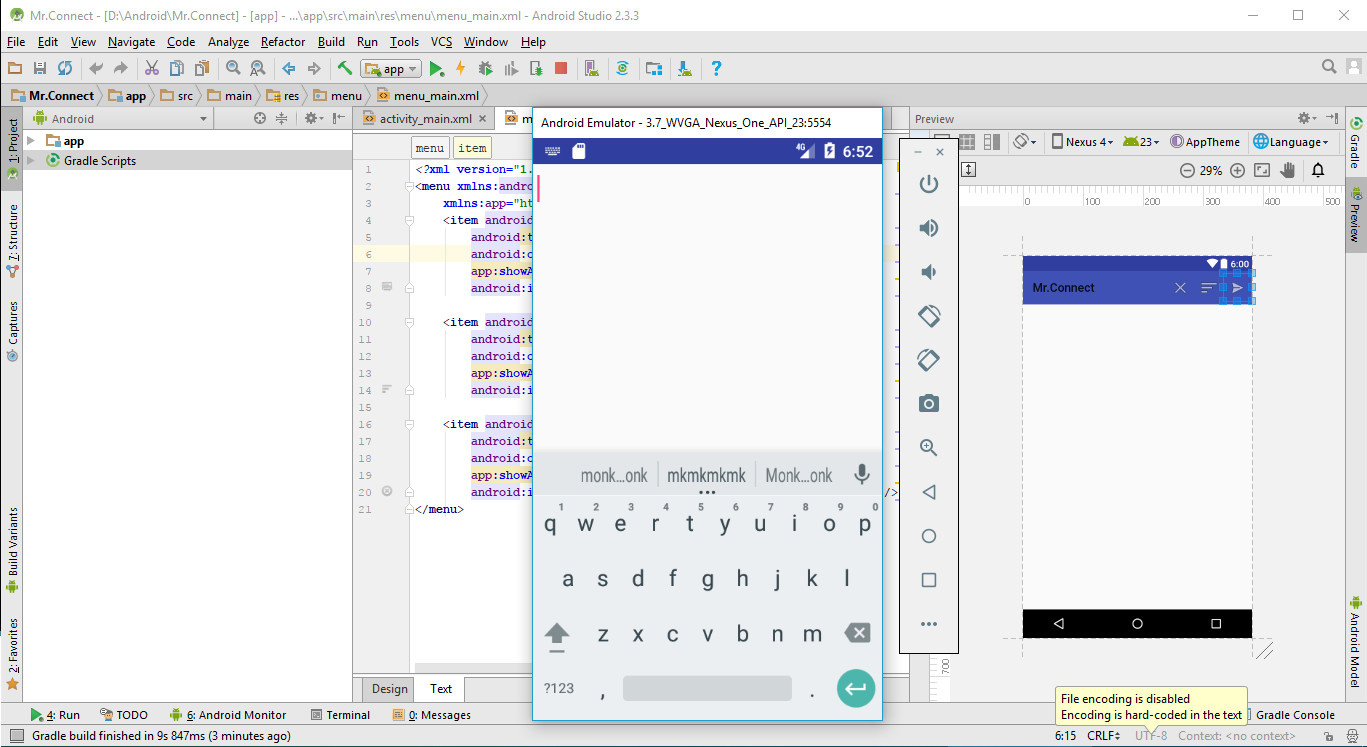Toggle the ?123 symbols key on keyboard

click(x=558, y=689)
